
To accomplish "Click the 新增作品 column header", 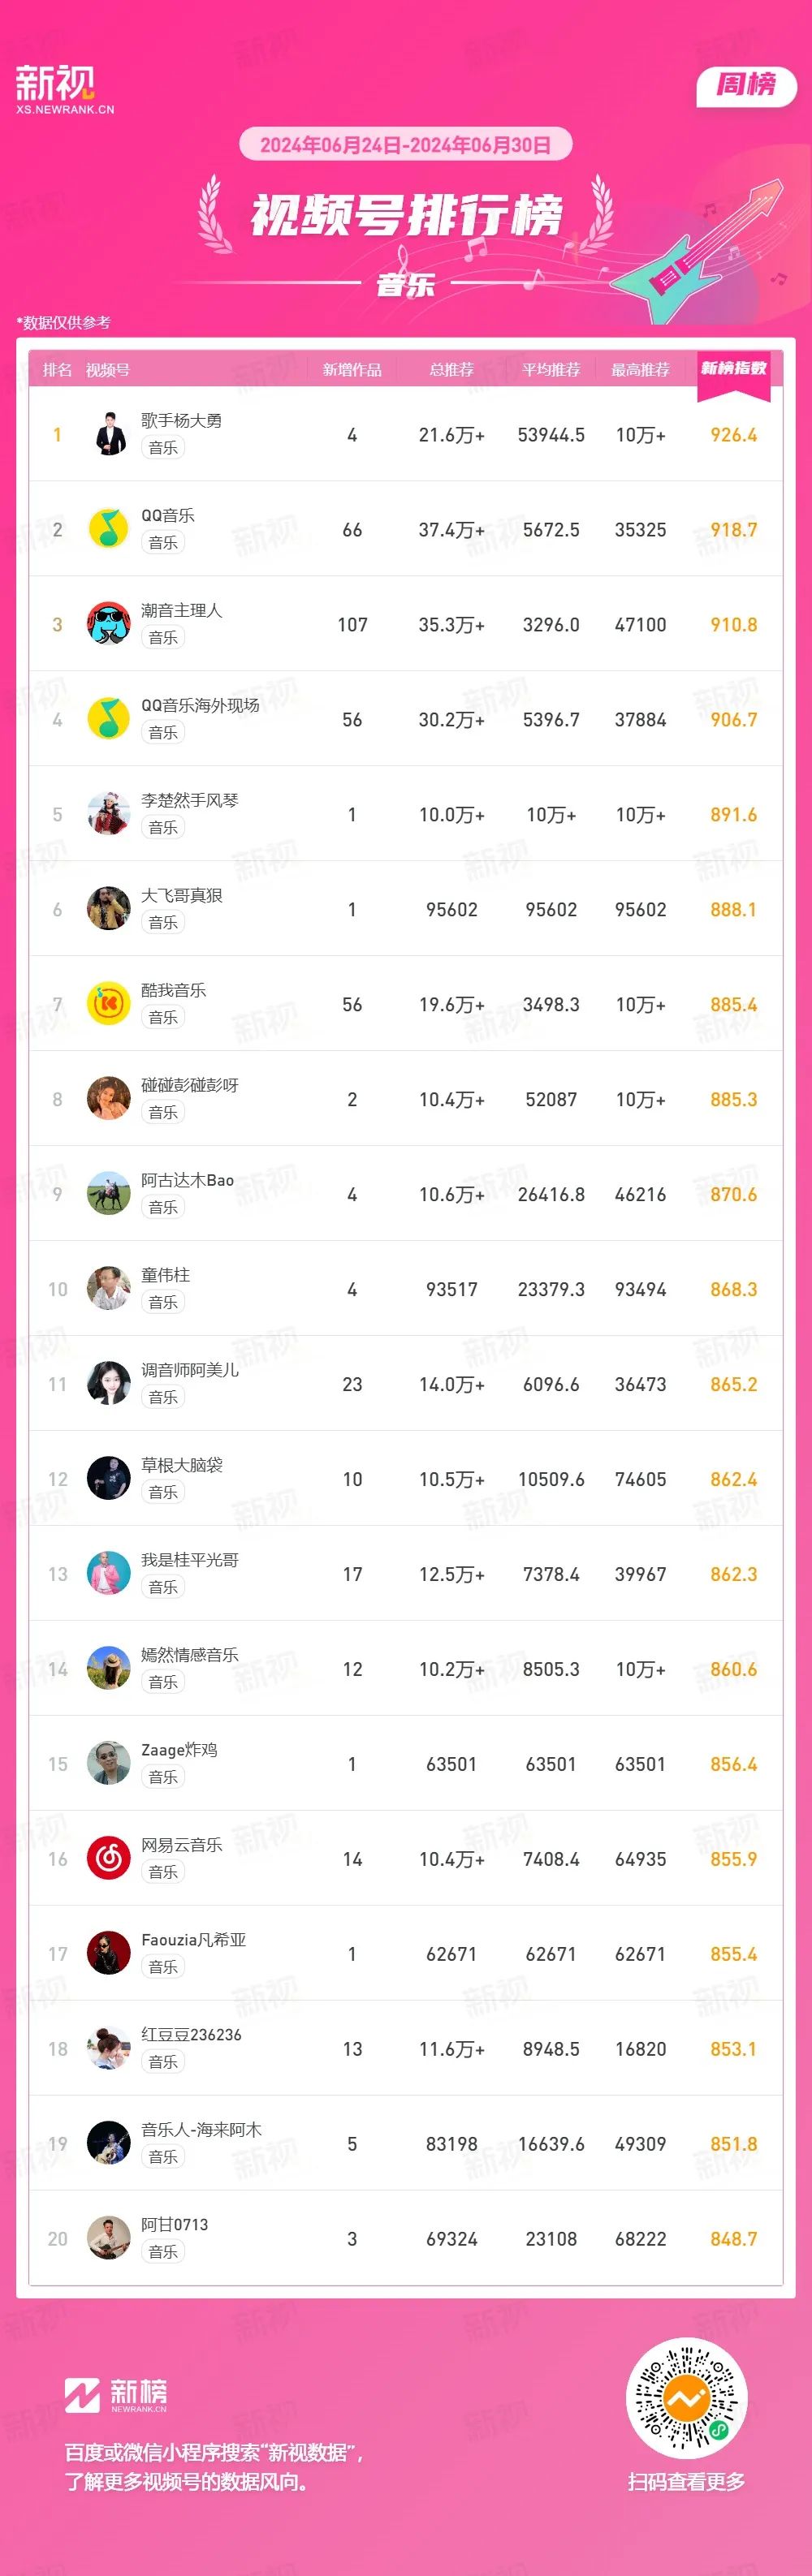I will tap(352, 370).
